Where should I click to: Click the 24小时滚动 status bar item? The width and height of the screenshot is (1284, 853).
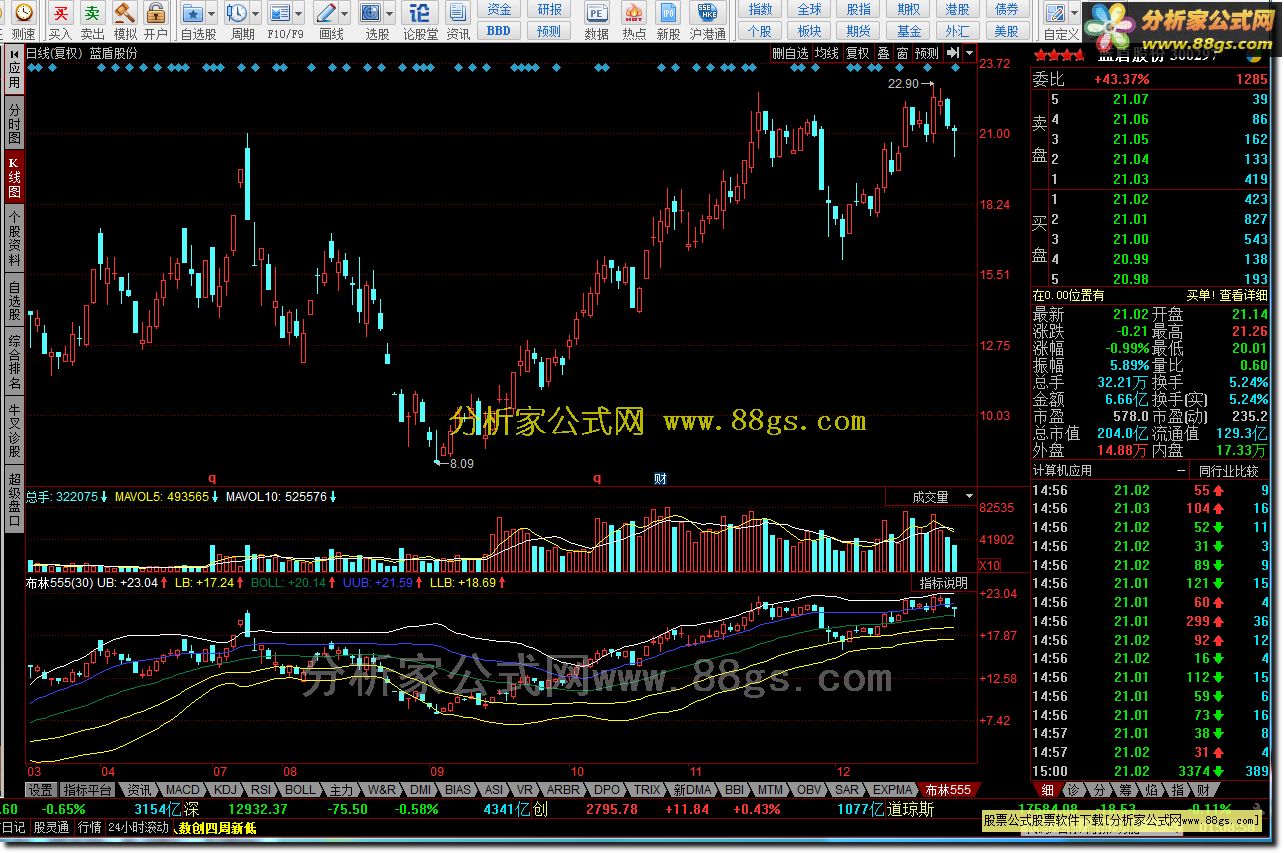pyautogui.click(x=138, y=828)
